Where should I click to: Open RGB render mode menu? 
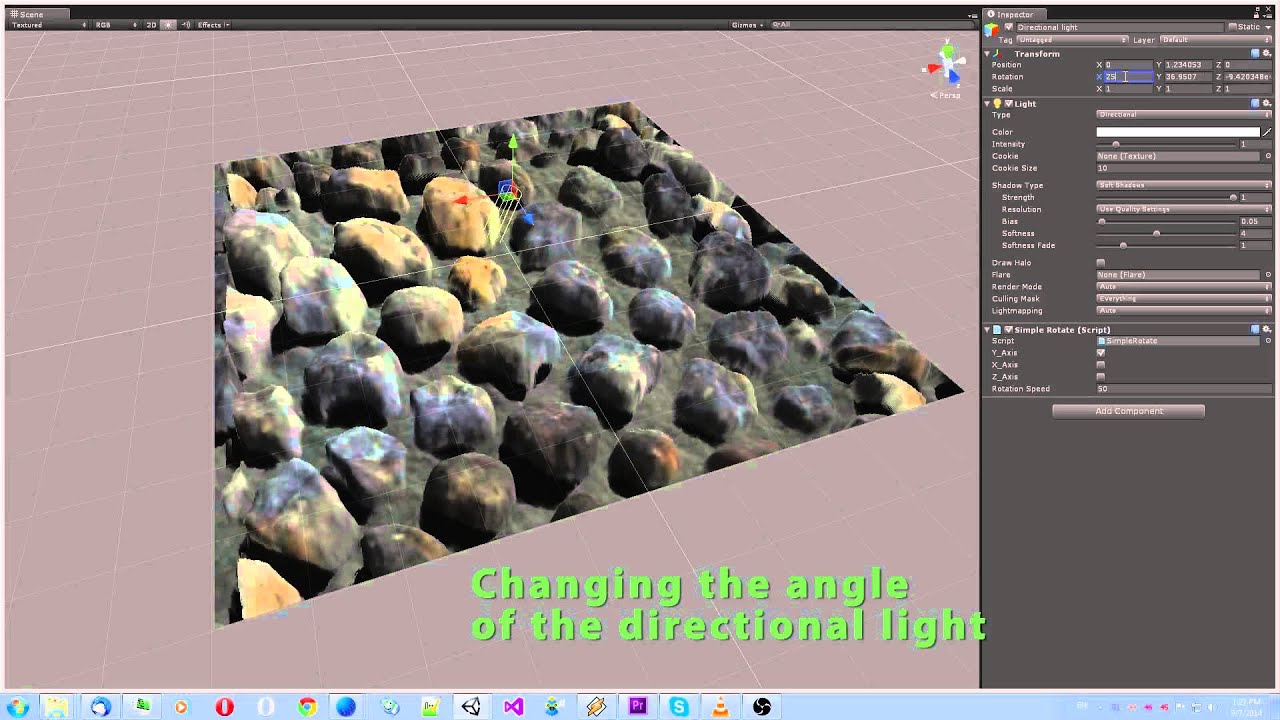point(116,24)
